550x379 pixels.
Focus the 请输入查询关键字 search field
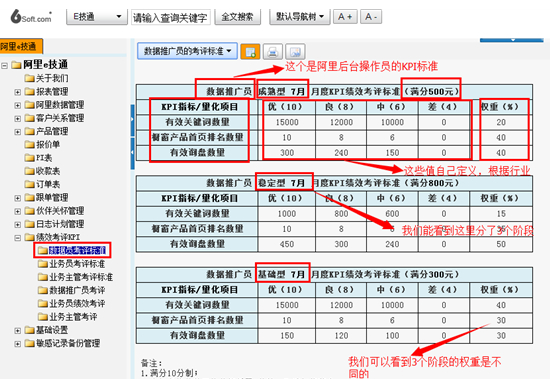[x=170, y=17]
